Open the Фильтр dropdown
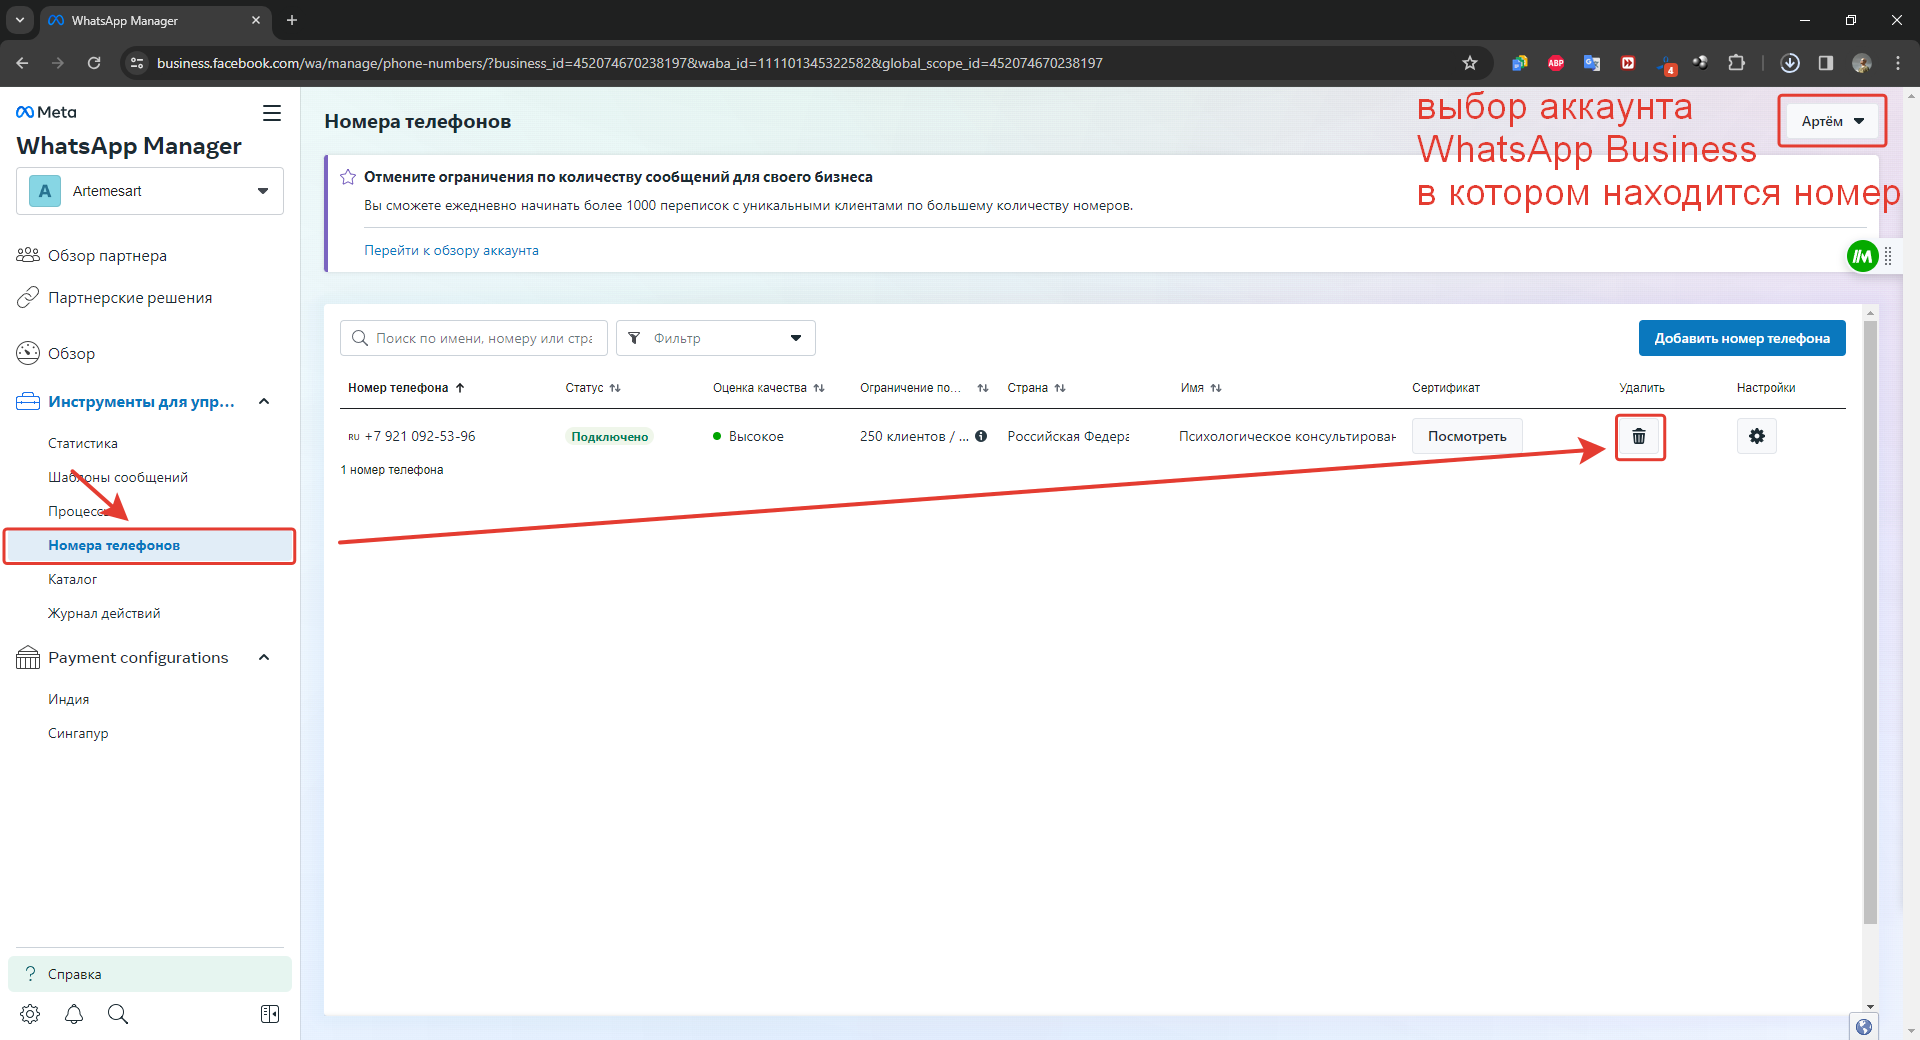 [715, 338]
